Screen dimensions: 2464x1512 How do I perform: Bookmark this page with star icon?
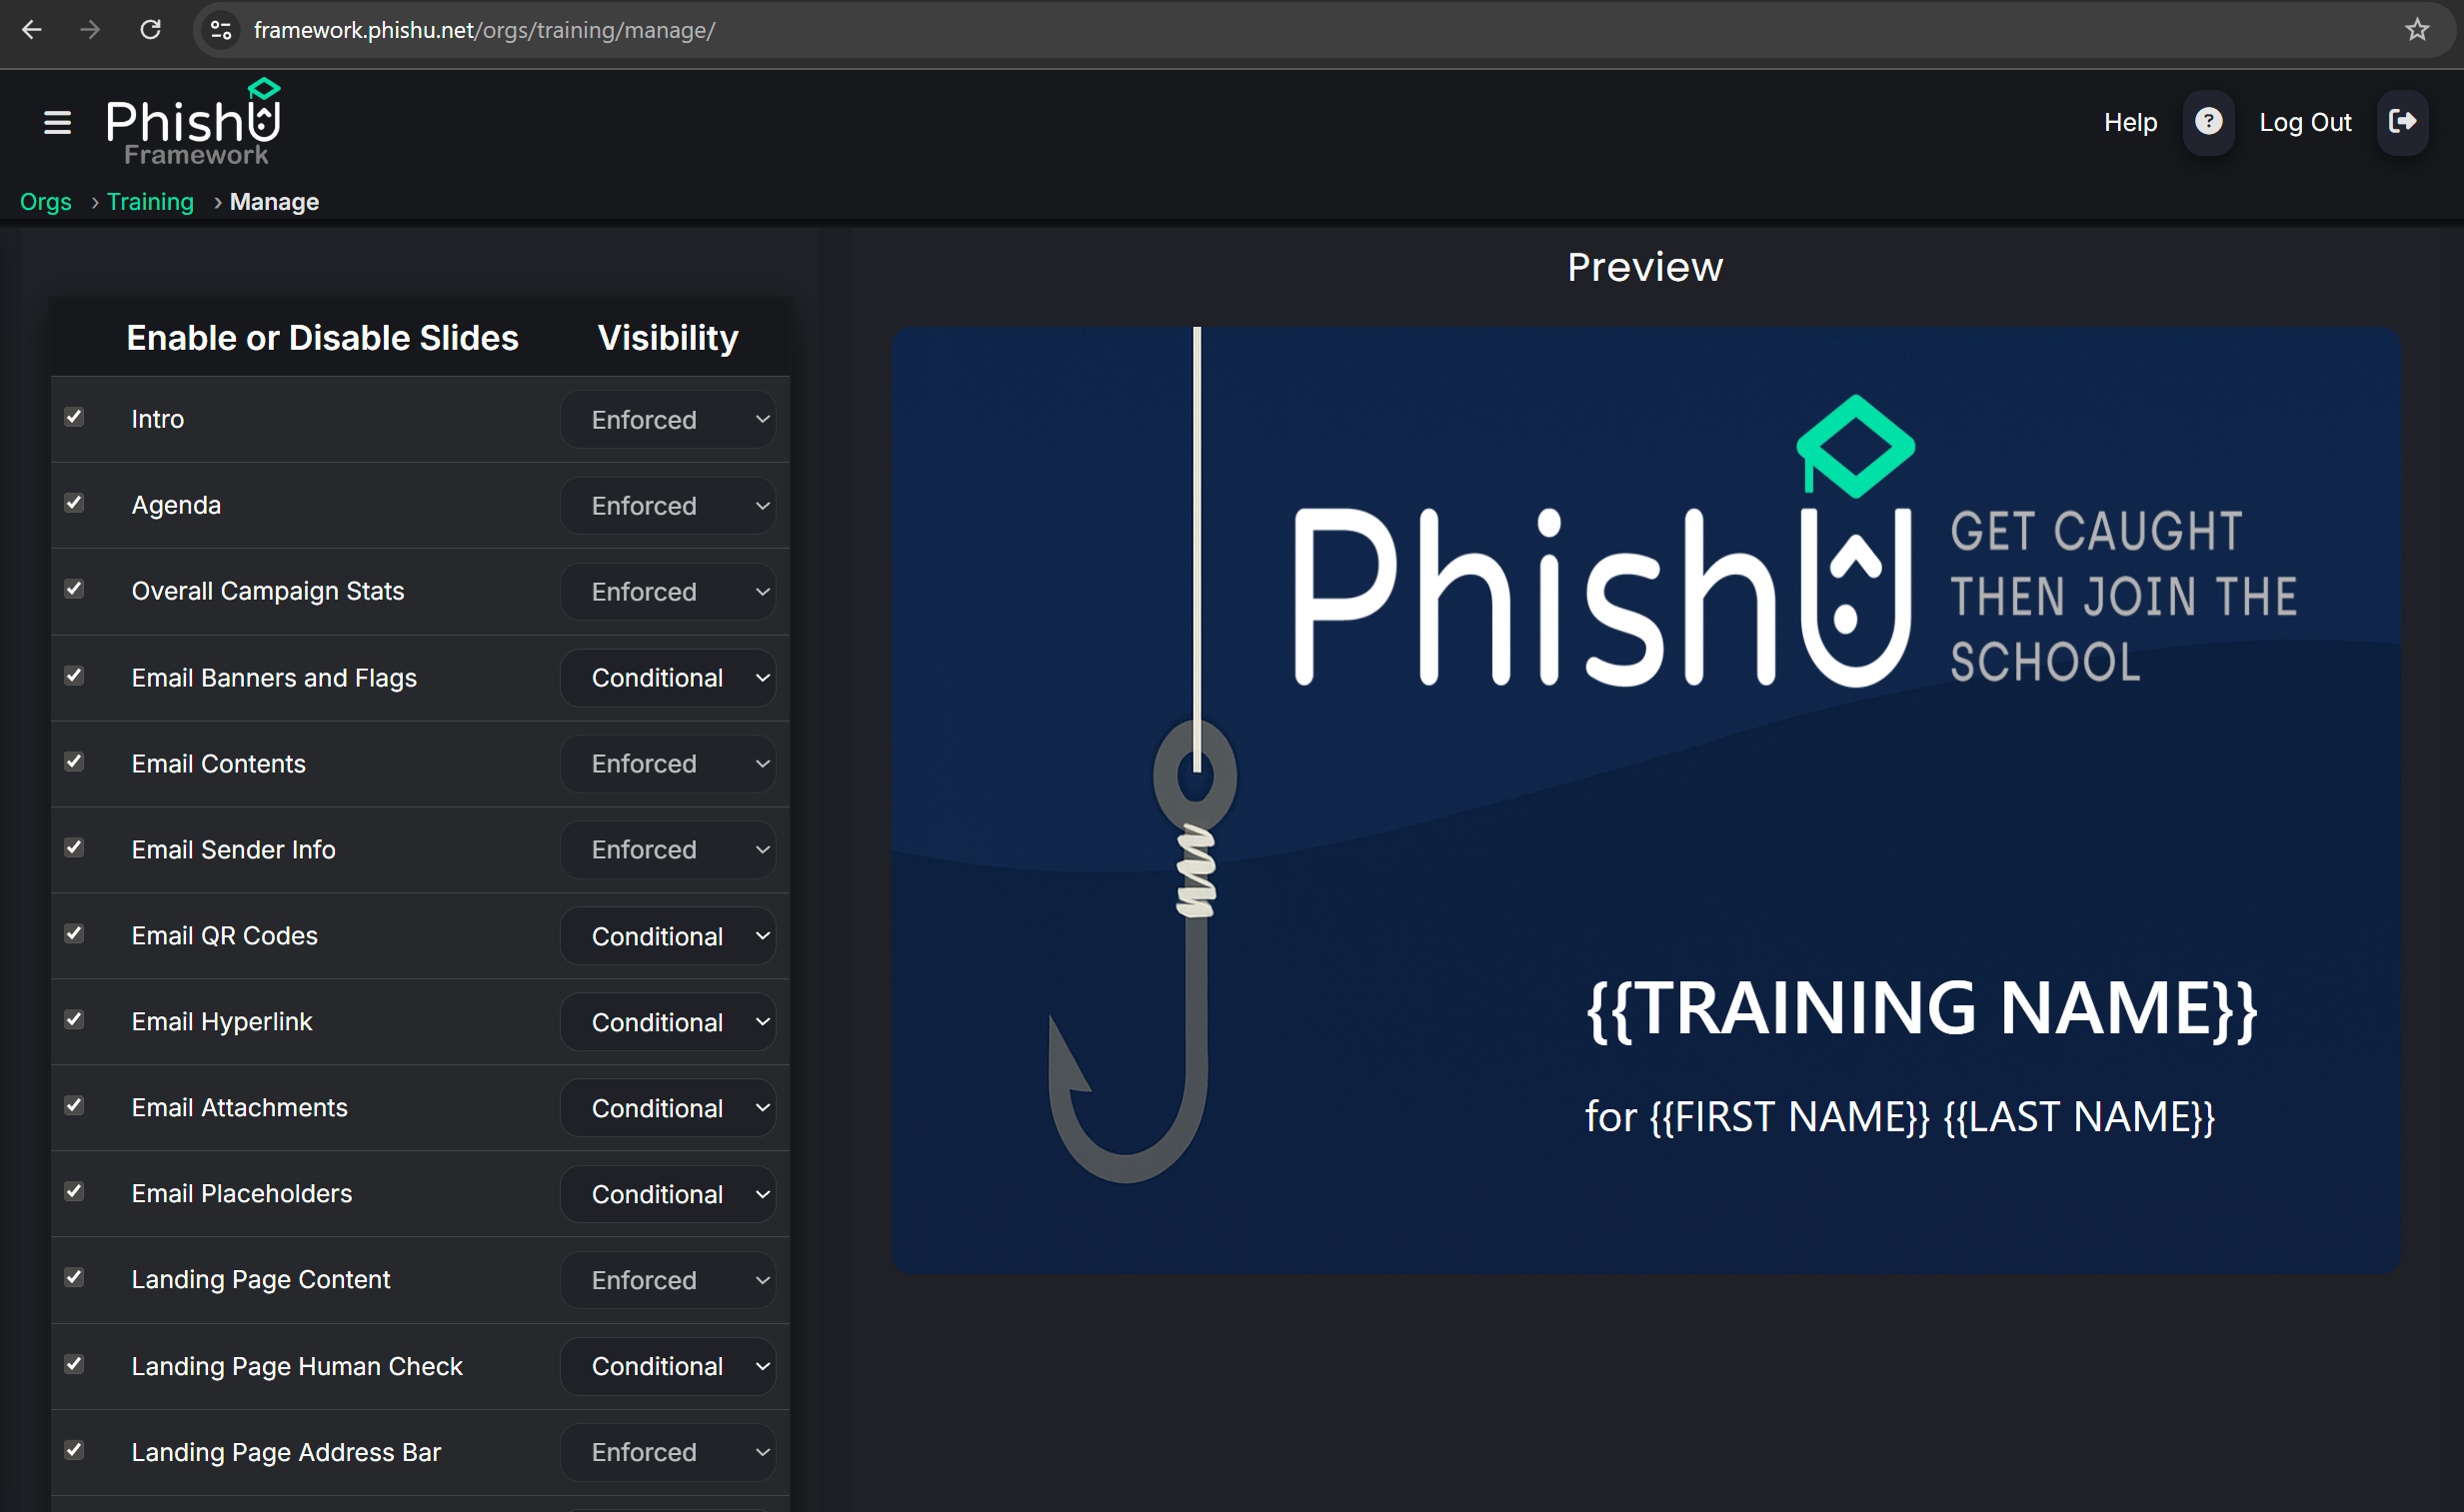pos(2417,30)
